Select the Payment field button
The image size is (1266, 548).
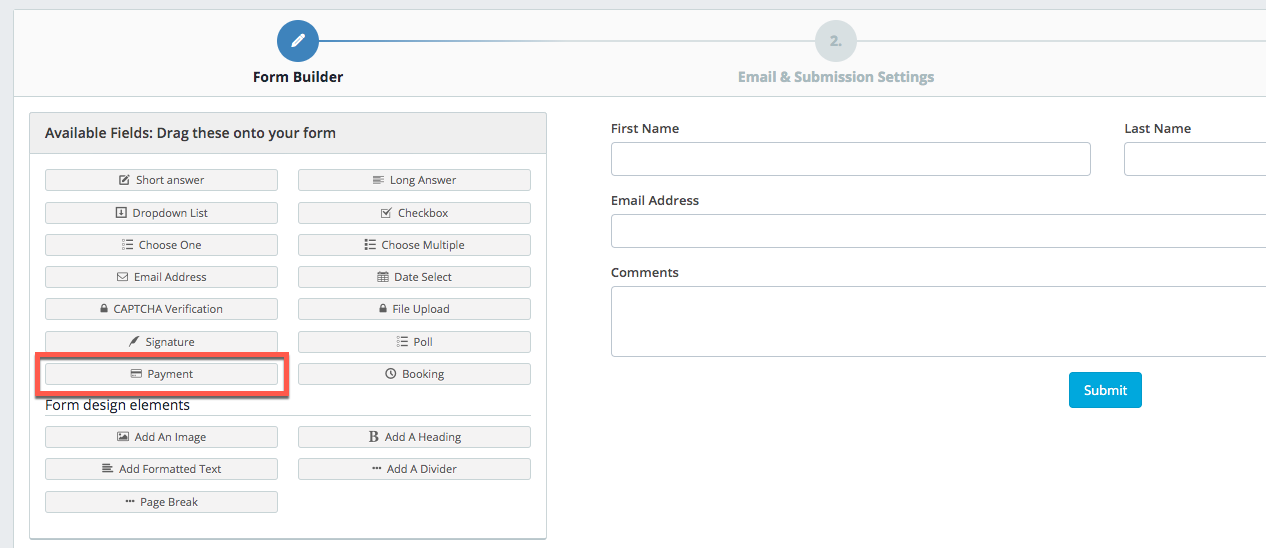[161, 374]
